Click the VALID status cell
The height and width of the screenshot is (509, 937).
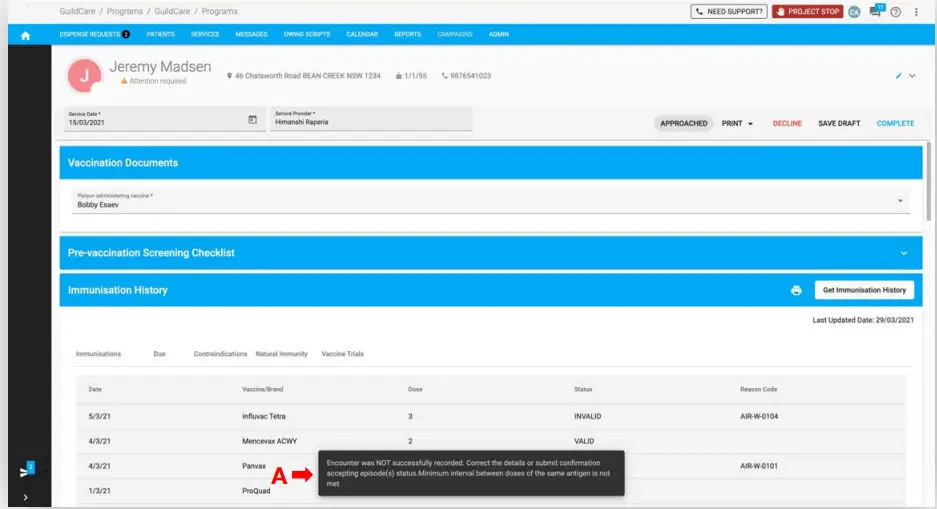click(x=584, y=441)
